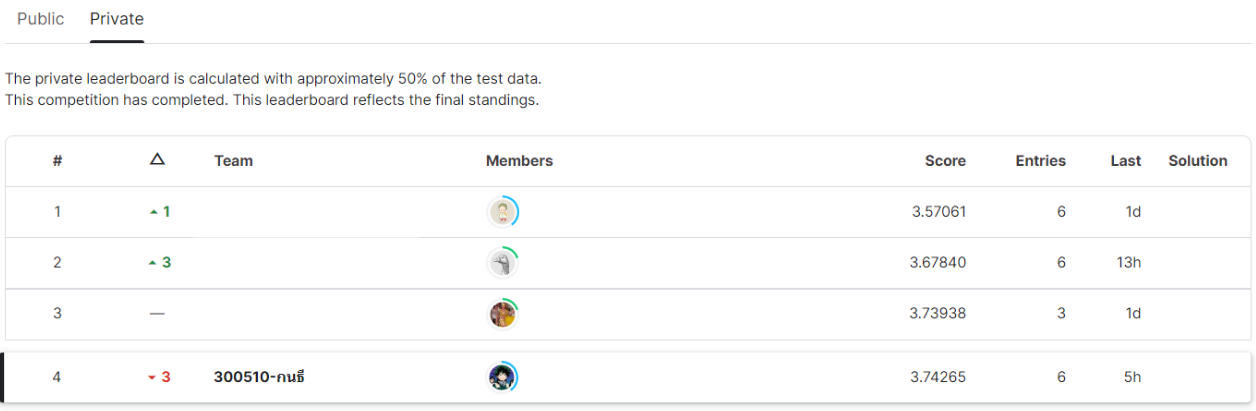
Task: Click the Solution column header
Action: point(1198,161)
